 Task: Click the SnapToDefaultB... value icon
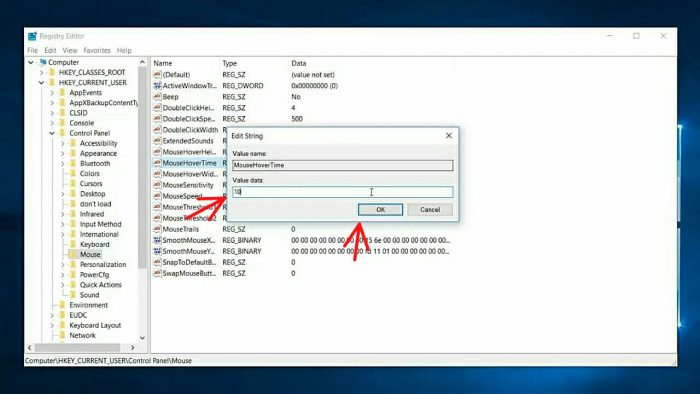157,262
